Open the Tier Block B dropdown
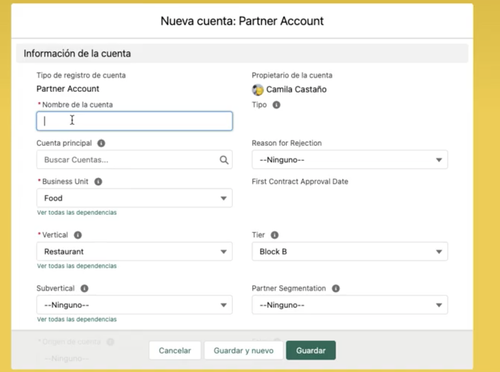This screenshot has width=500, height=372. pos(350,251)
